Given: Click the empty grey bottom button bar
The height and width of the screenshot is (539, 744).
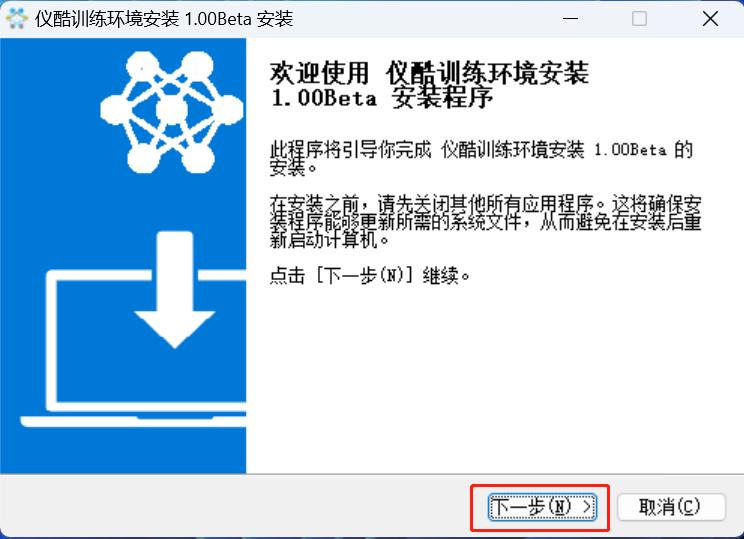Looking at the screenshot, I should 237,507.
